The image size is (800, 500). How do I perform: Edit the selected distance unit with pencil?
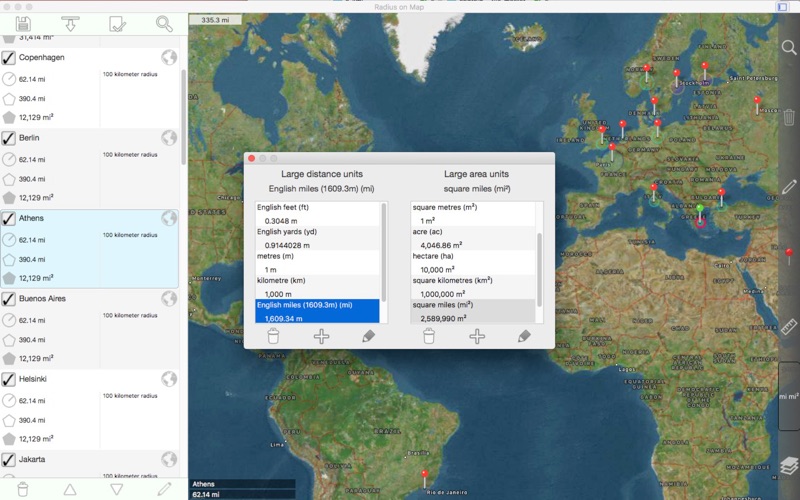click(x=369, y=336)
